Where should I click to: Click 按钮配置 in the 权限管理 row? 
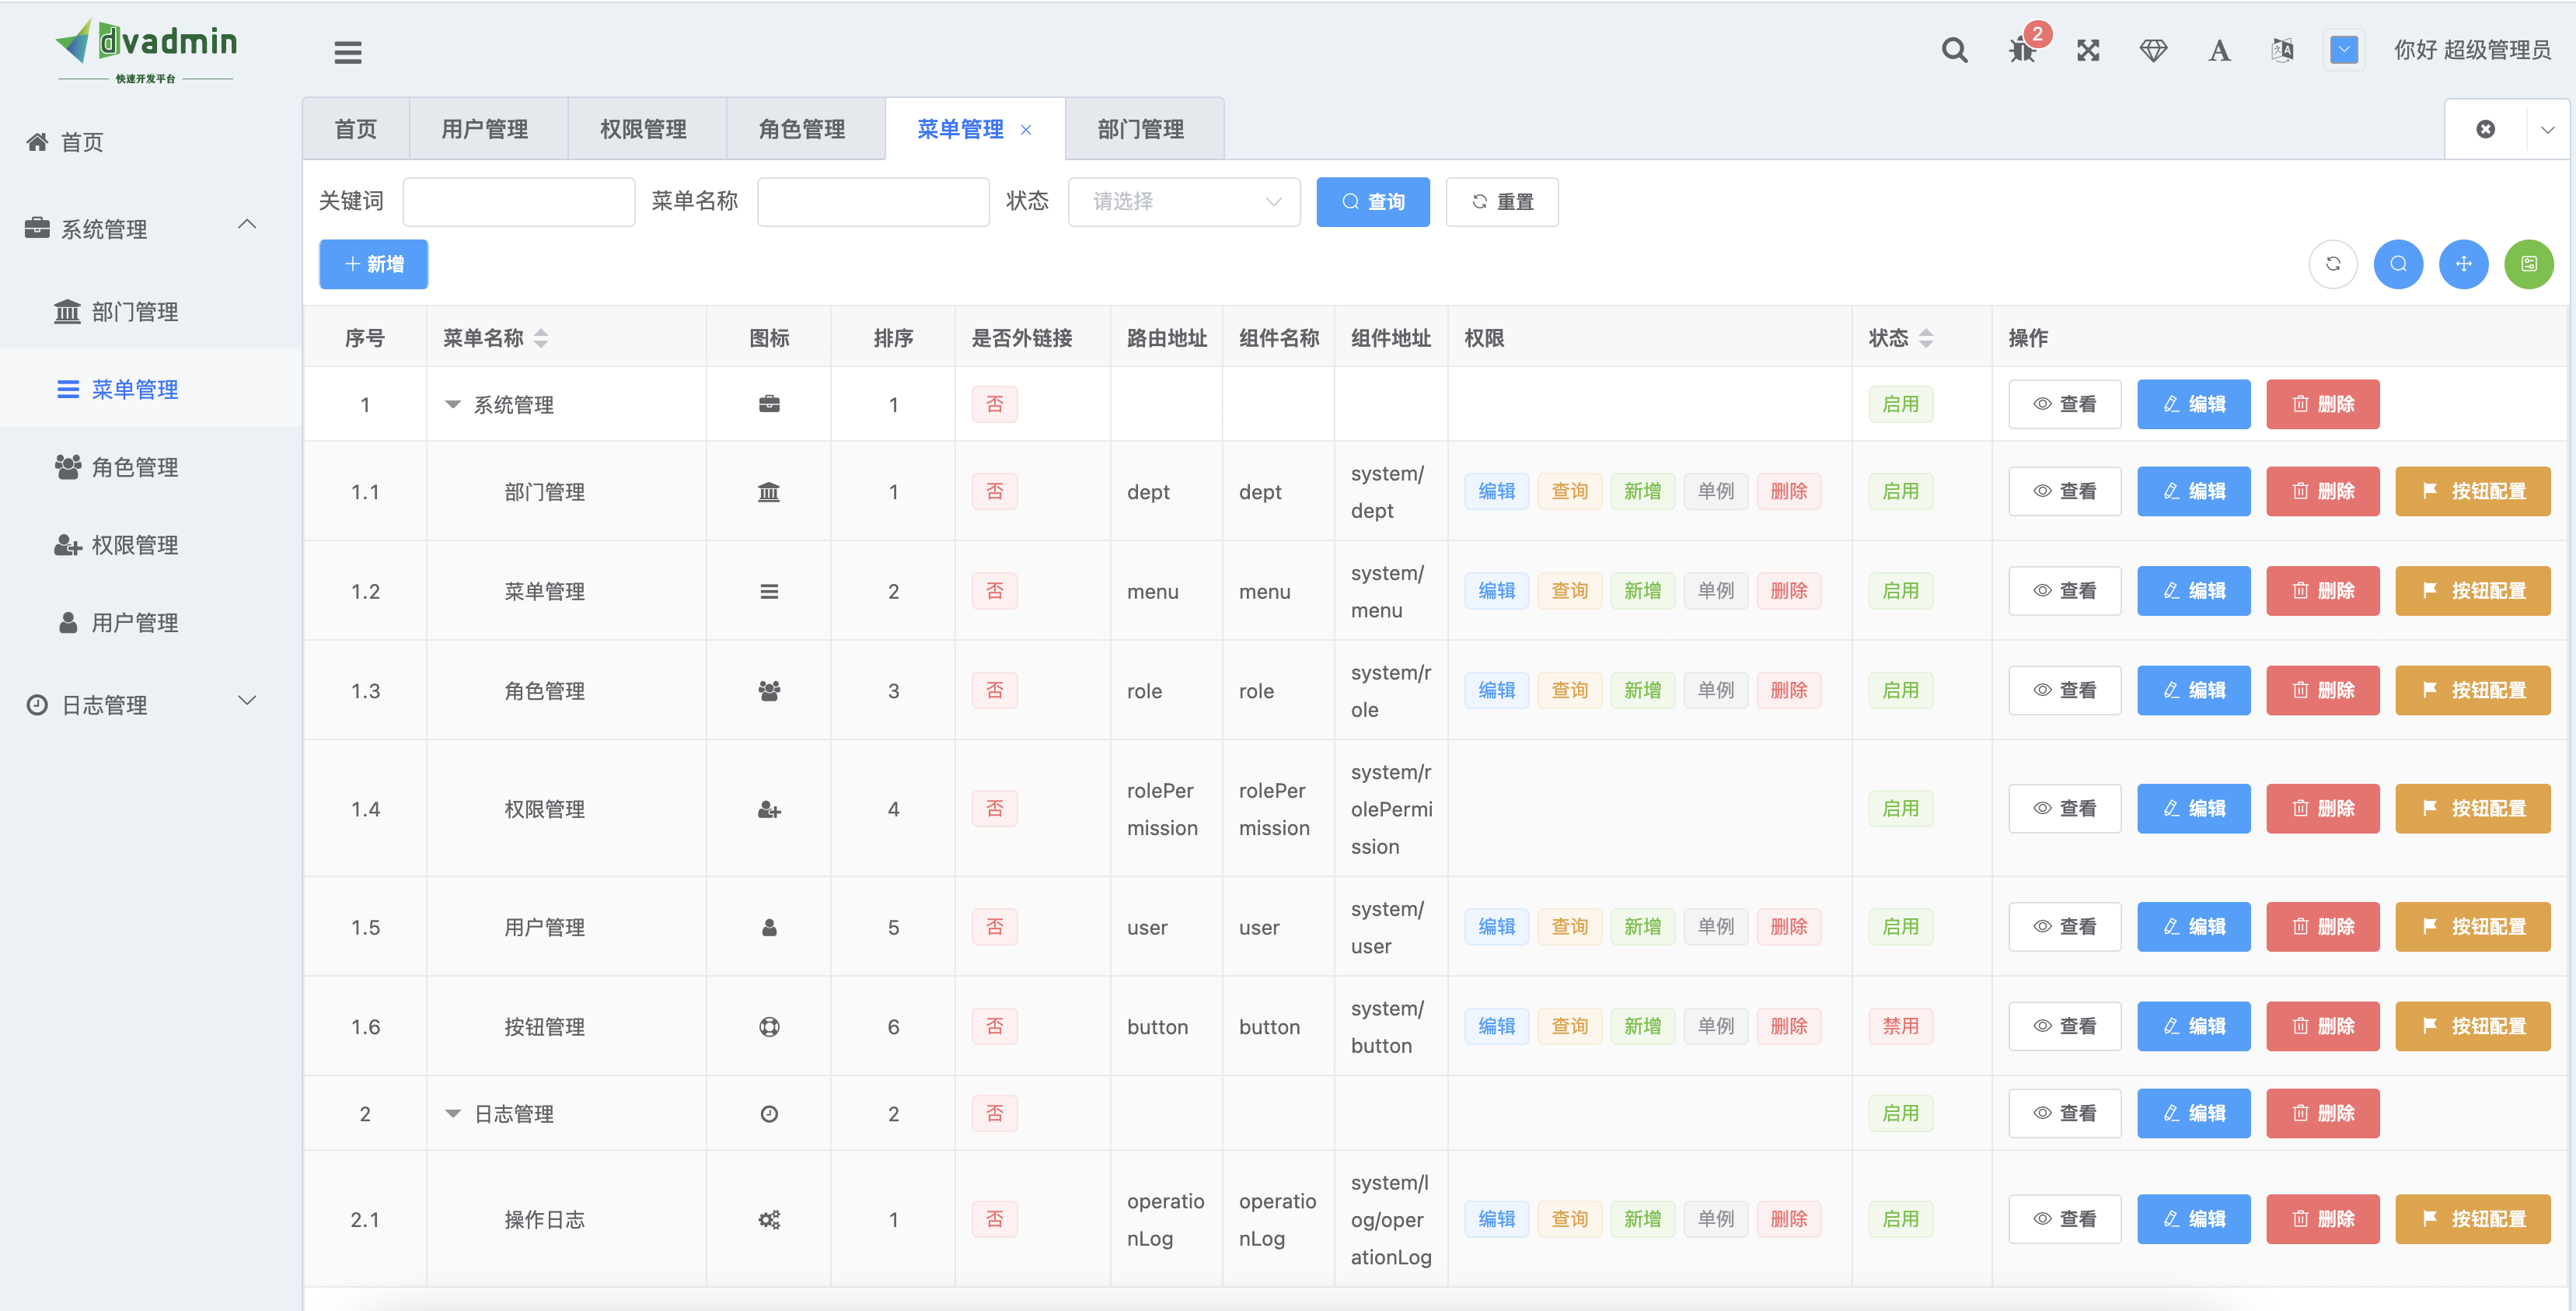(2473, 808)
